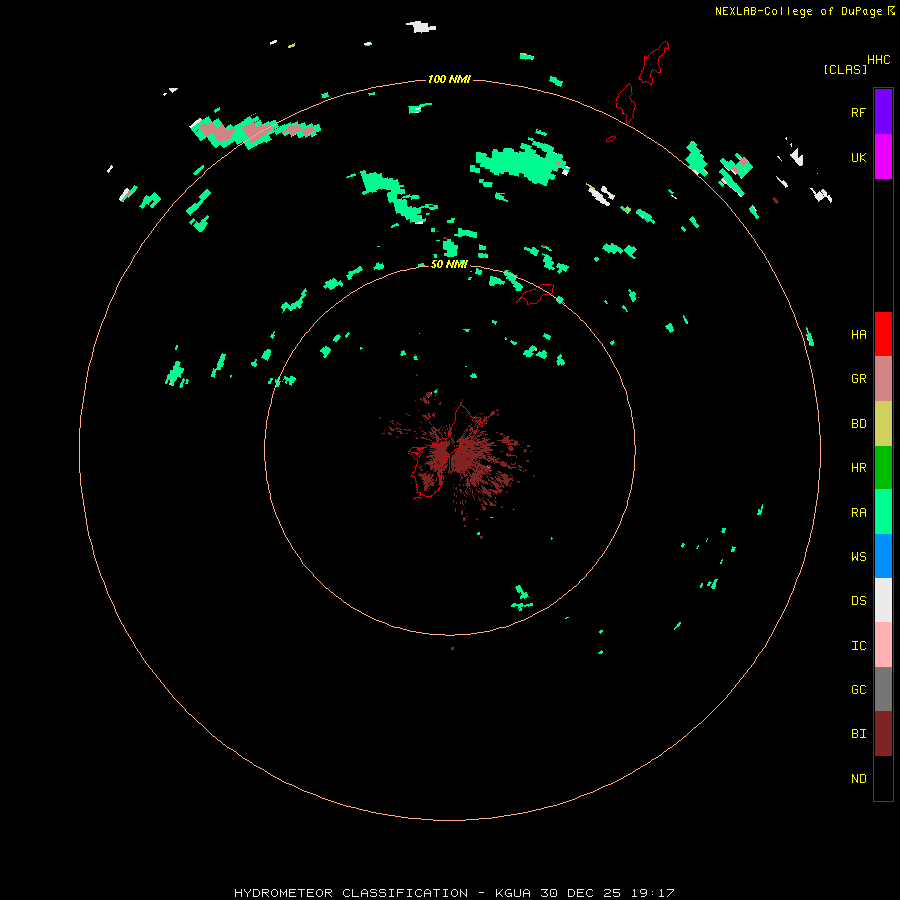This screenshot has width=900, height=900.
Task: Click the 50 NMI range ring label
Action: pos(449,264)
